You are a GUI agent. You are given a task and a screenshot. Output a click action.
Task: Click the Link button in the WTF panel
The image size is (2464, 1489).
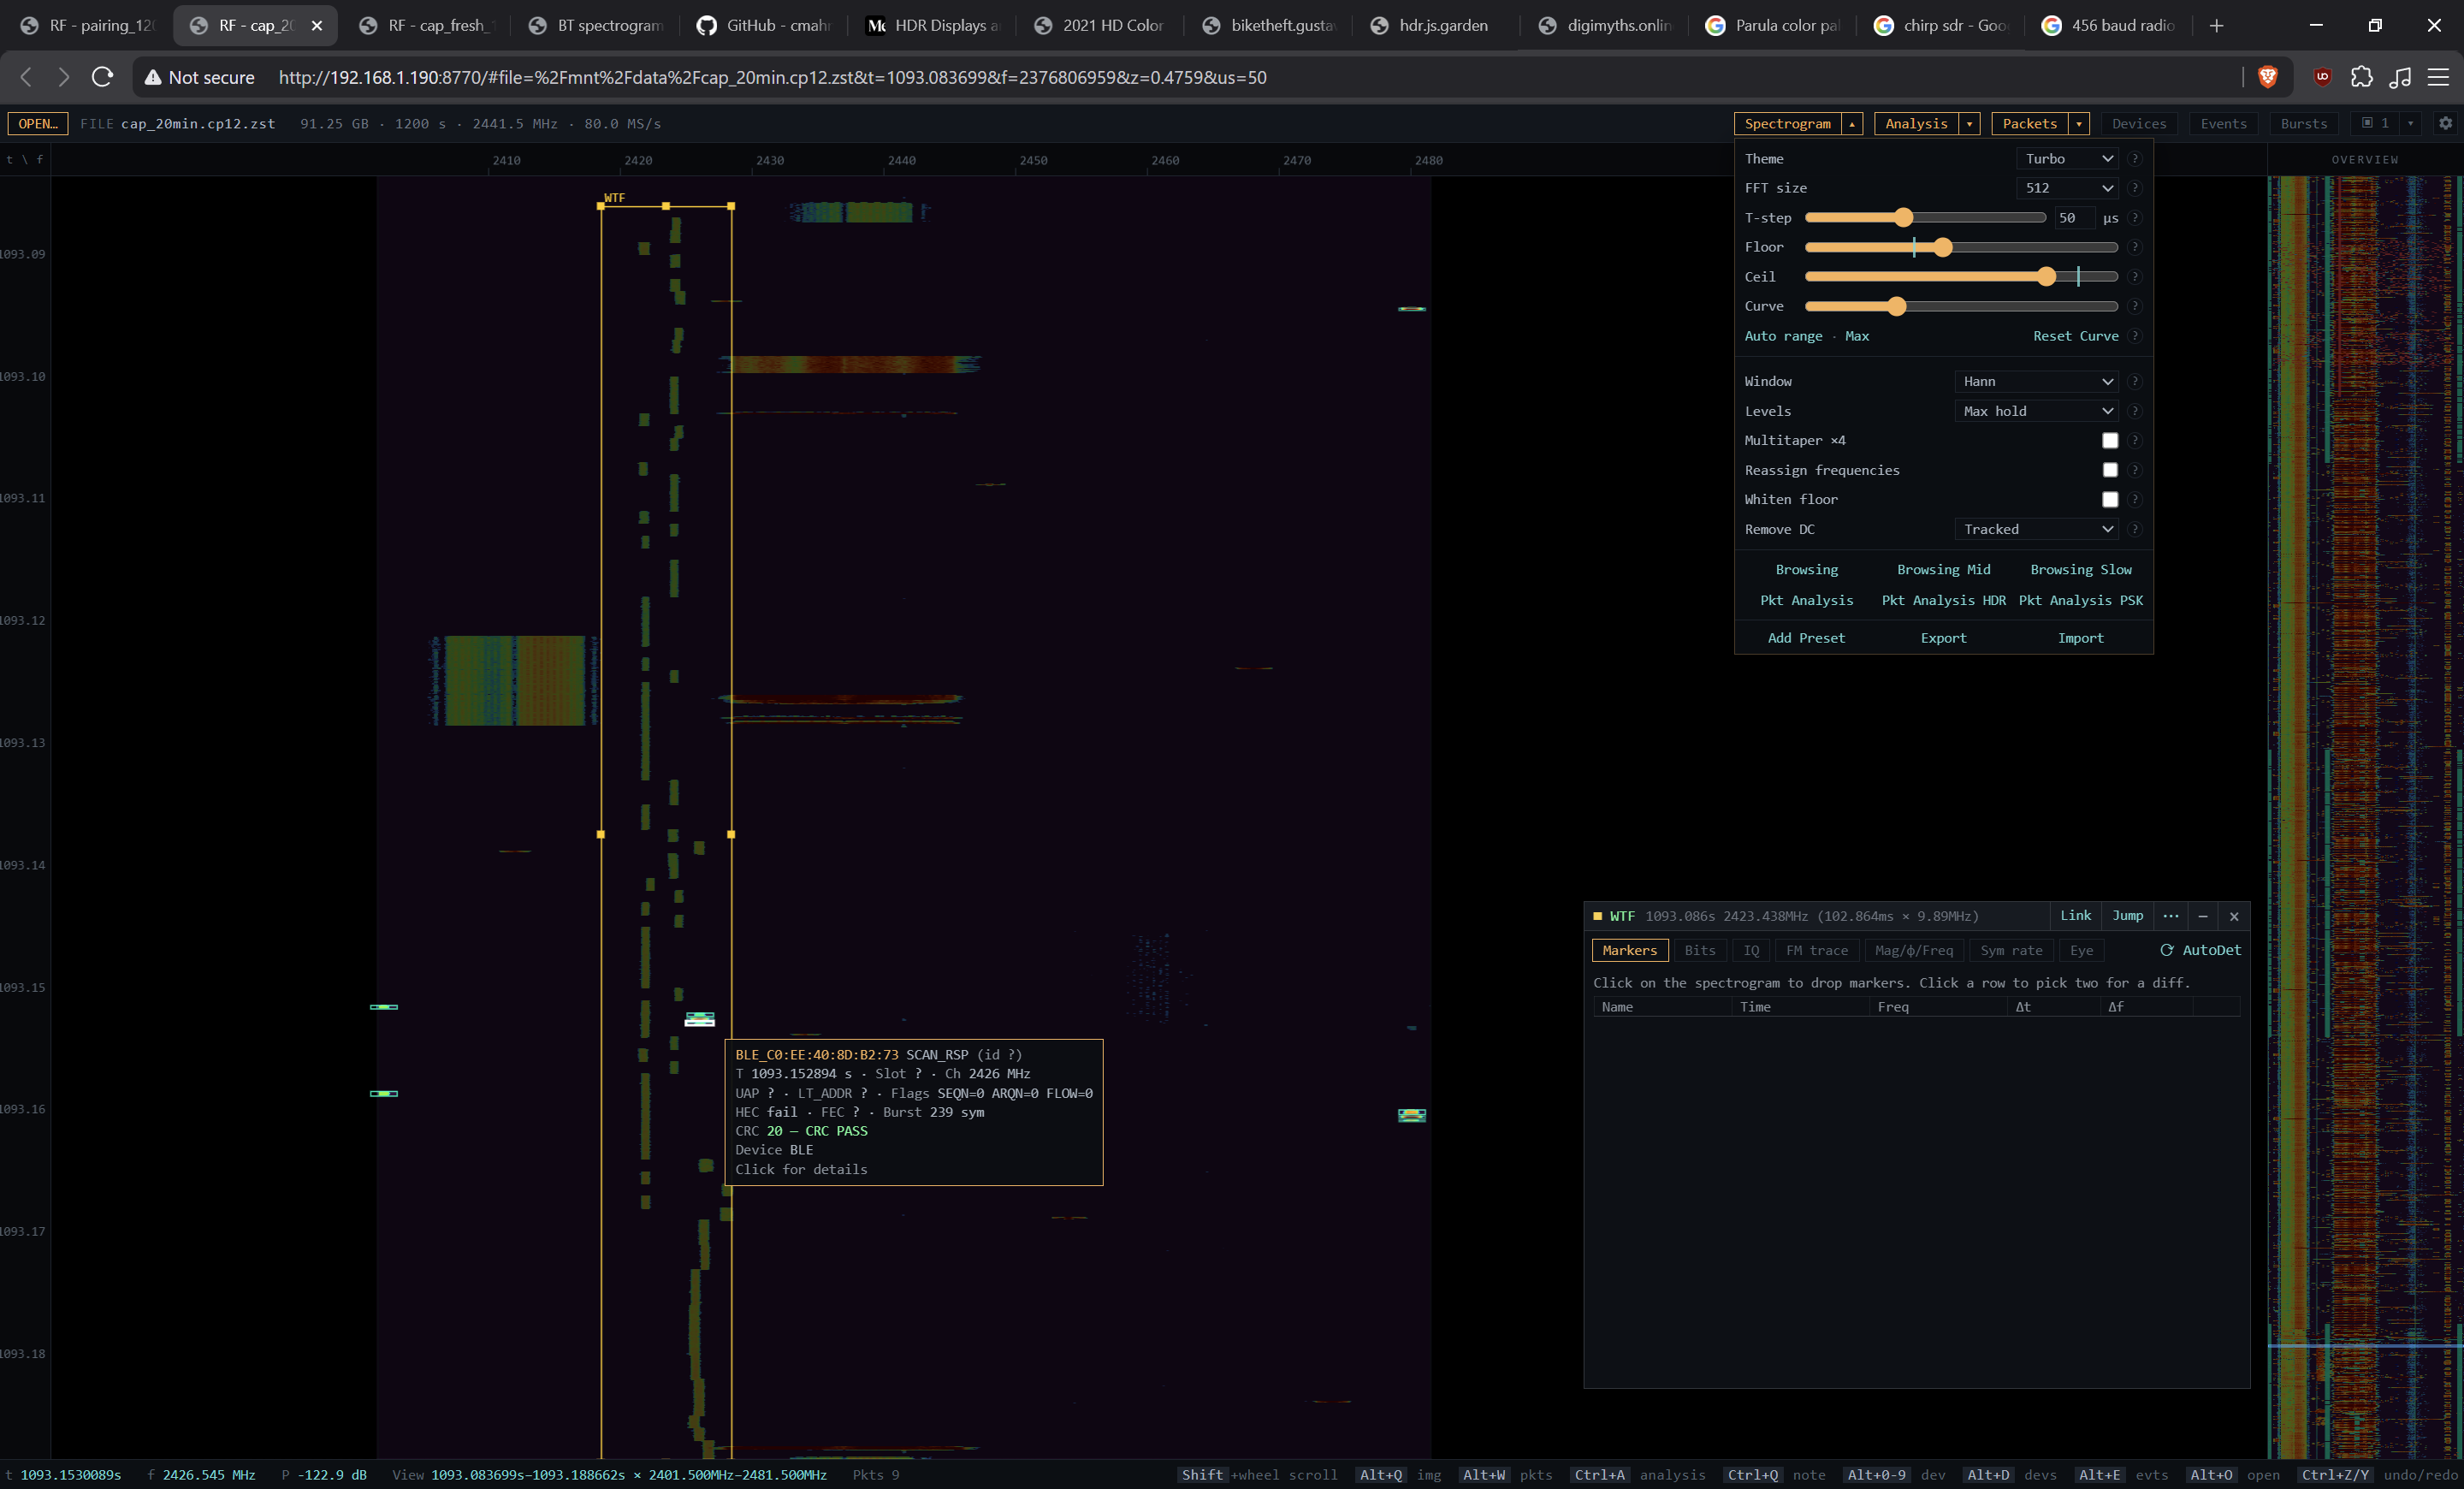tap(2075, 916)
